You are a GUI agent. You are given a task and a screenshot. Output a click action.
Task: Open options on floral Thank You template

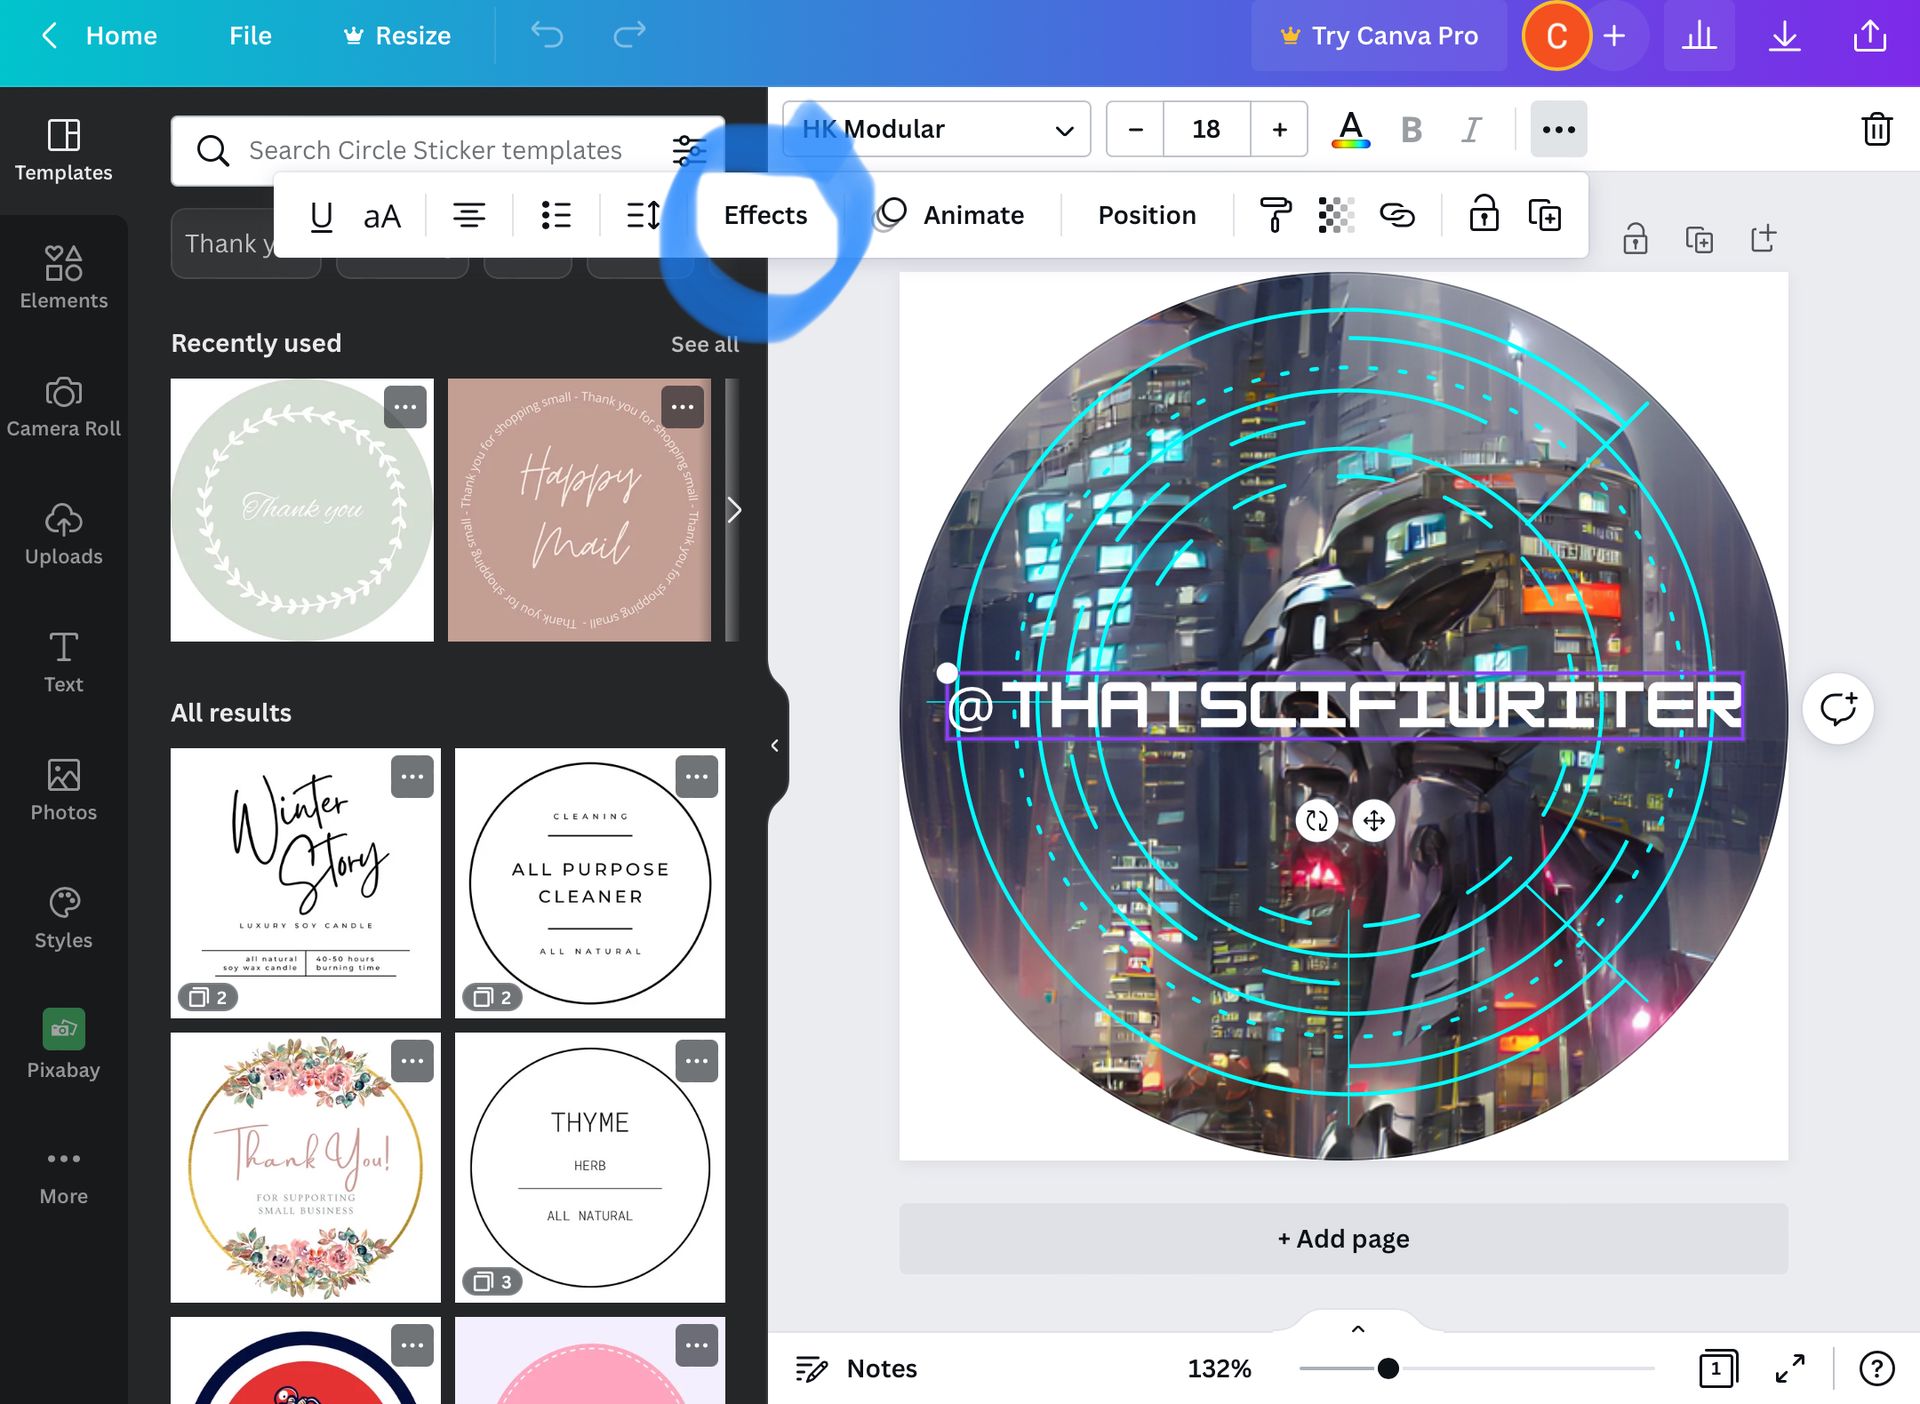point(412,1061)
